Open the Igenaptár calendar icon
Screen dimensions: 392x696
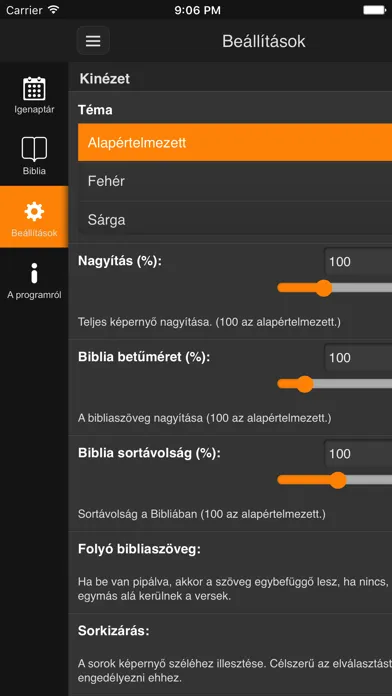pos(34,88)
